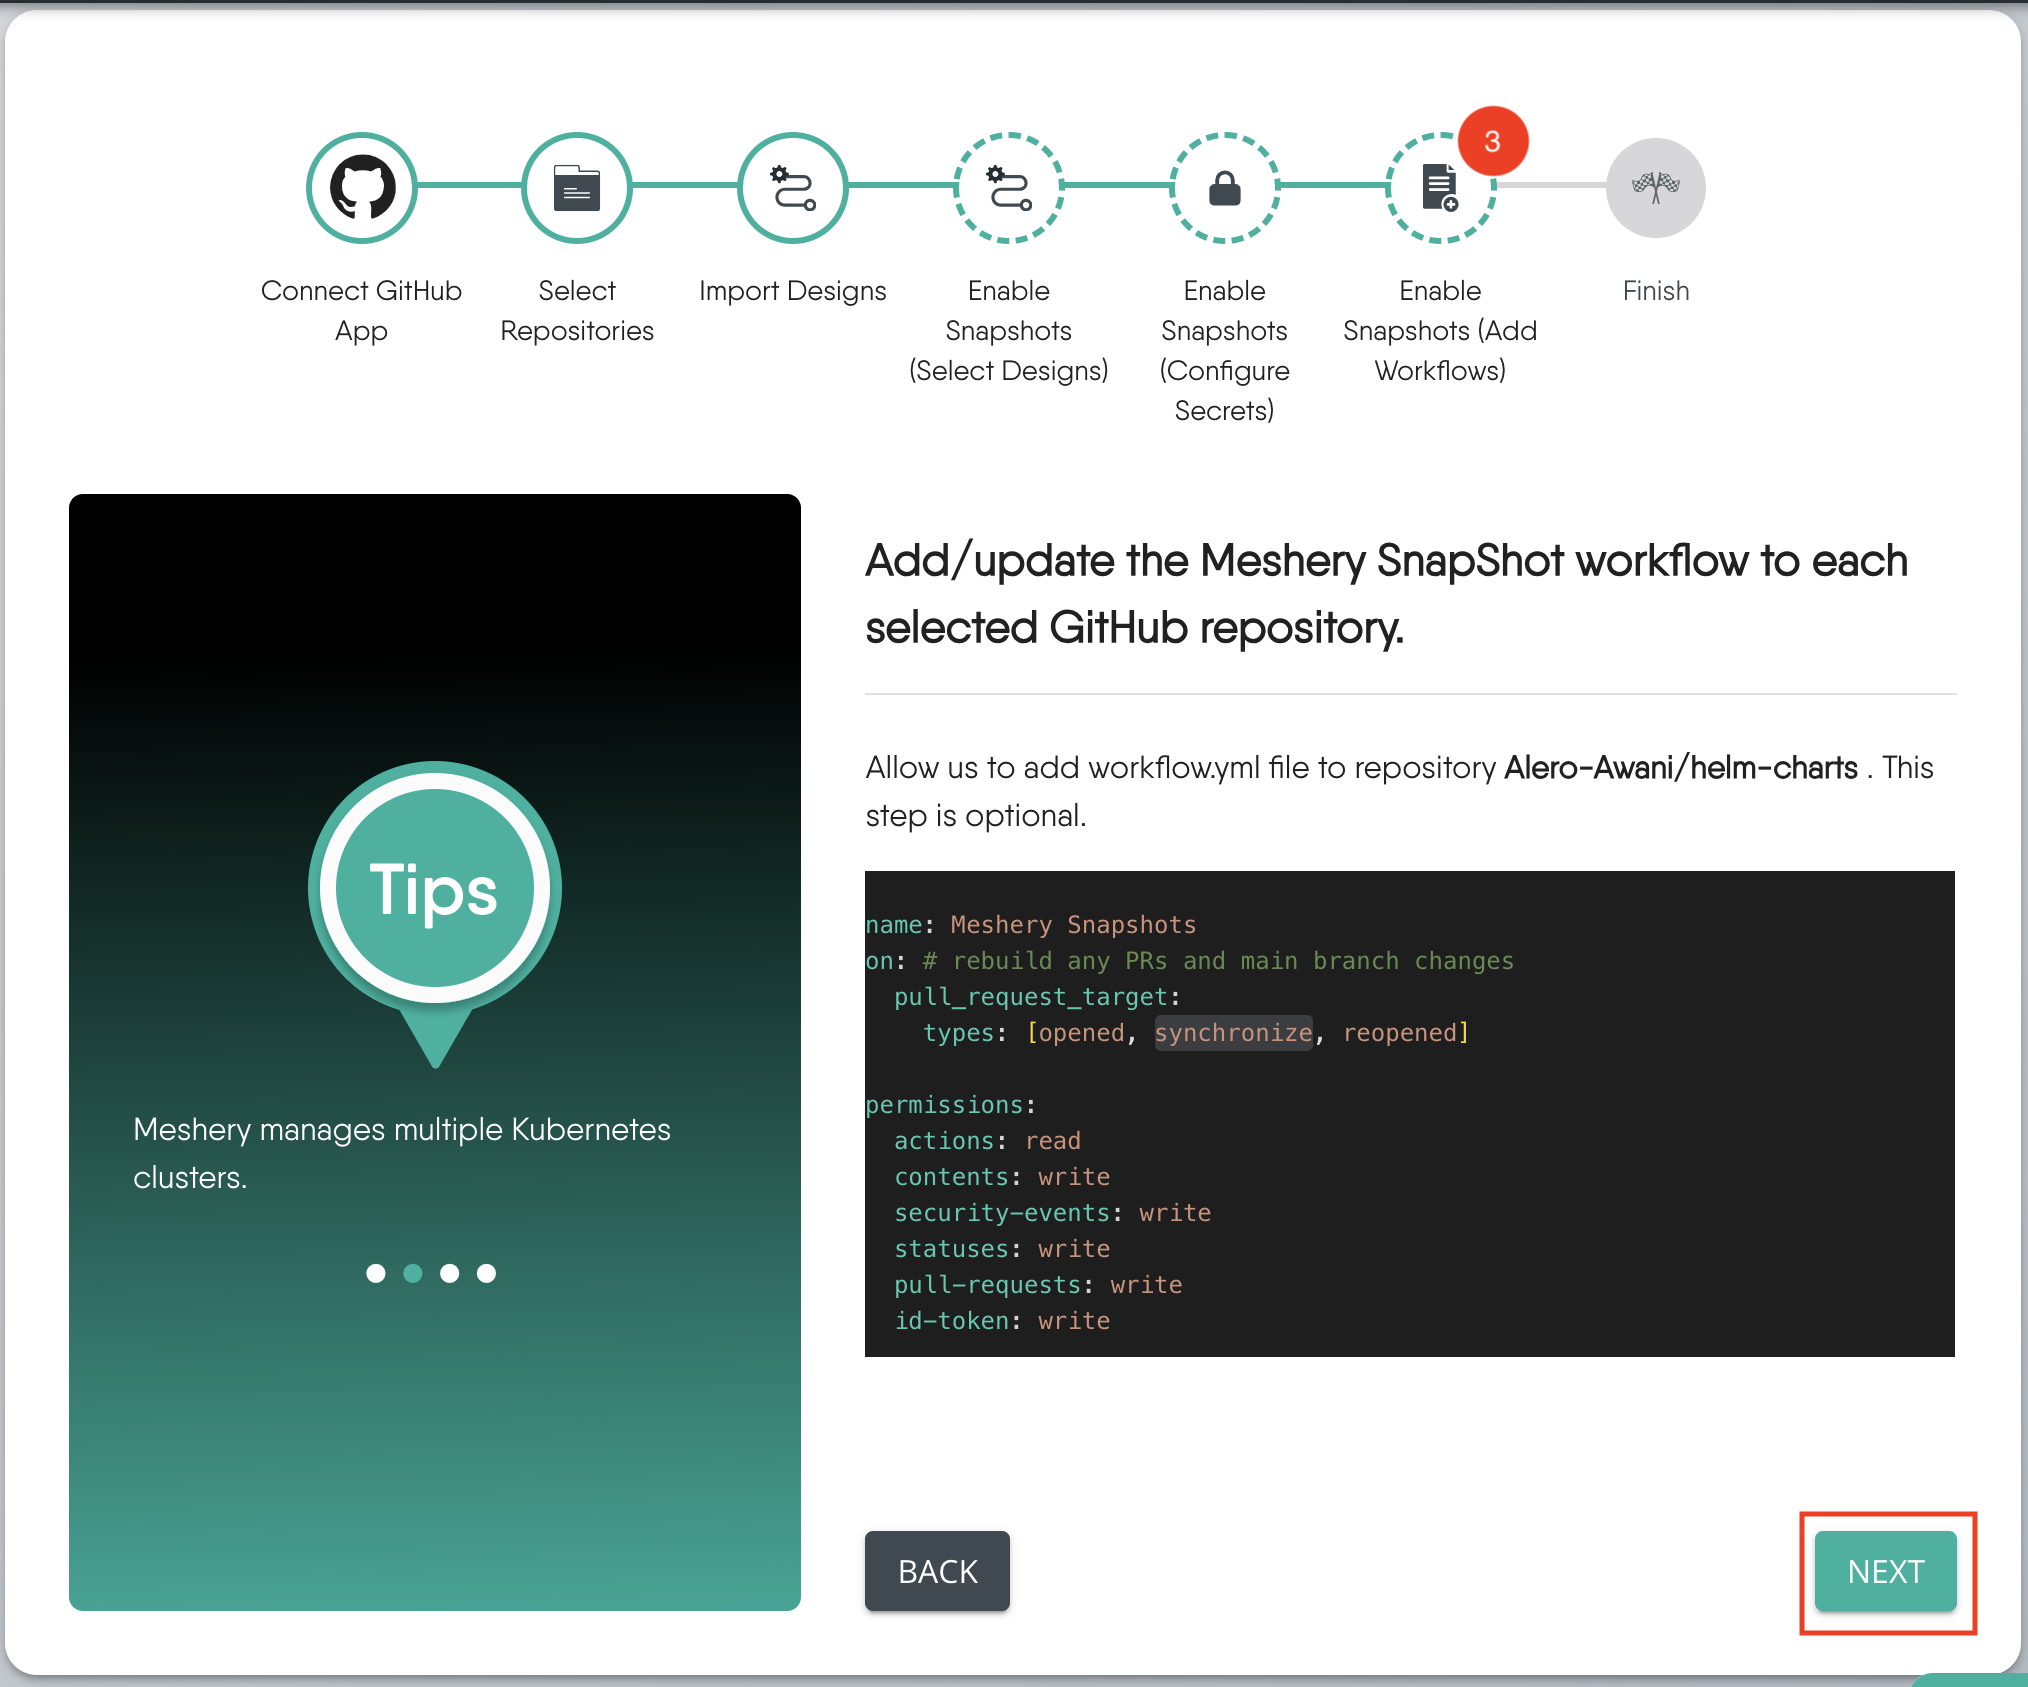Open the Add Workflows document icon
Image resolution: width=2028 pixels, height=1687 pixels.
coord(1439,188)
